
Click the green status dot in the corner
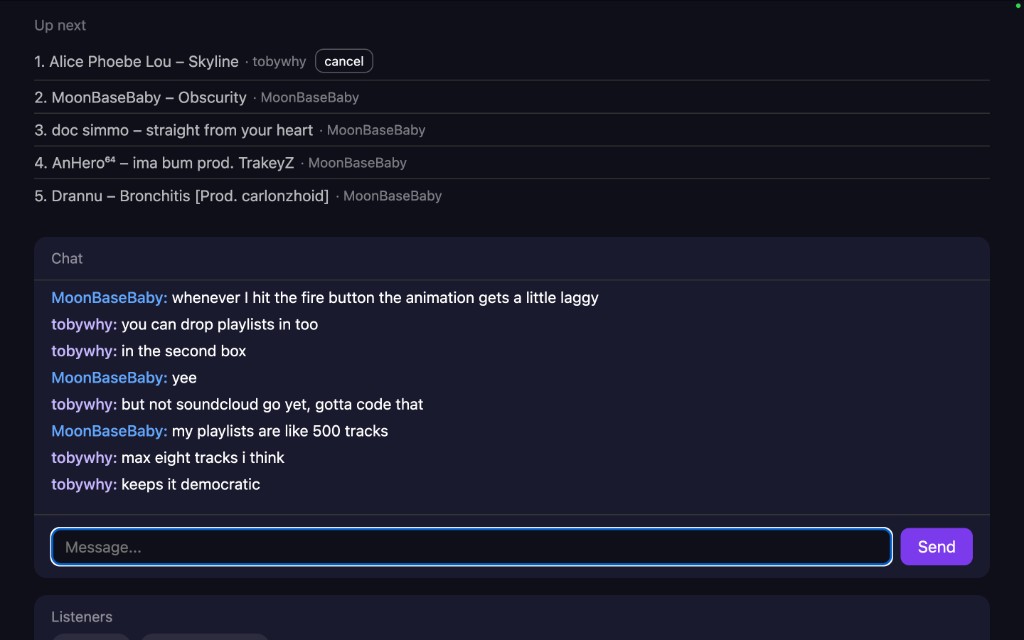[1018, 6]
